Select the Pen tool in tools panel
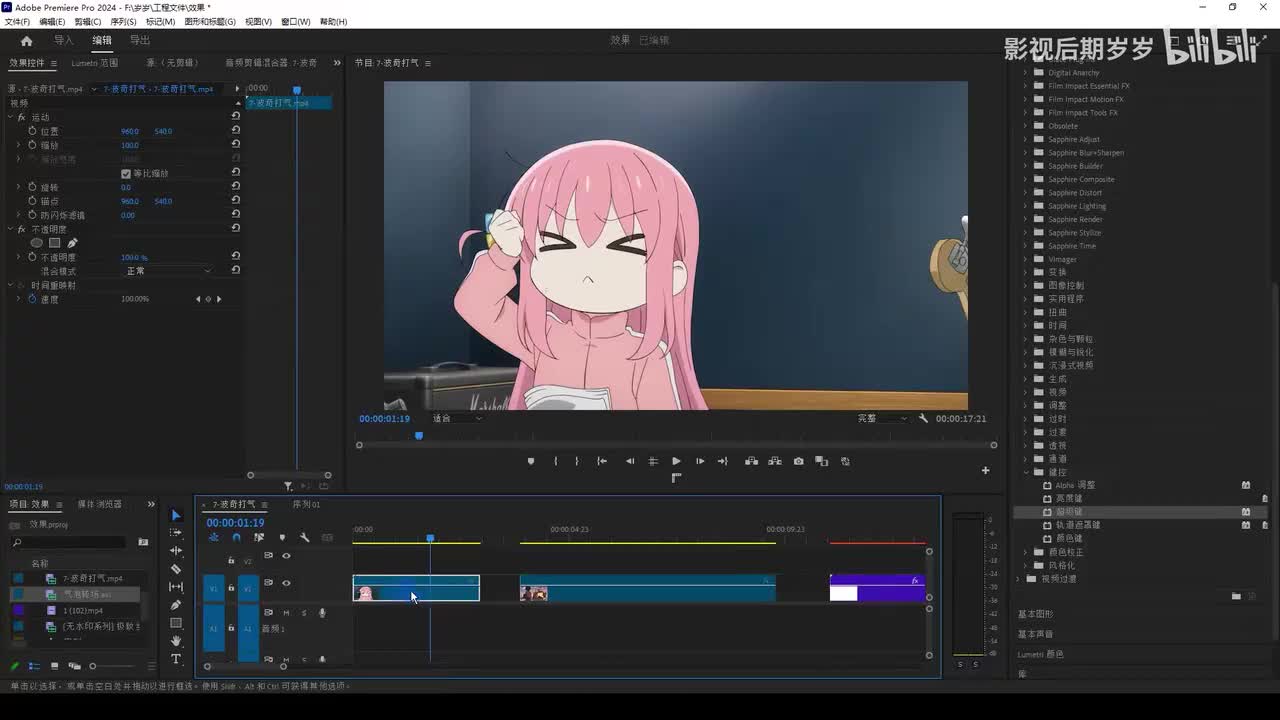This screenshot has width=1280, height=720. click(176, 605)
